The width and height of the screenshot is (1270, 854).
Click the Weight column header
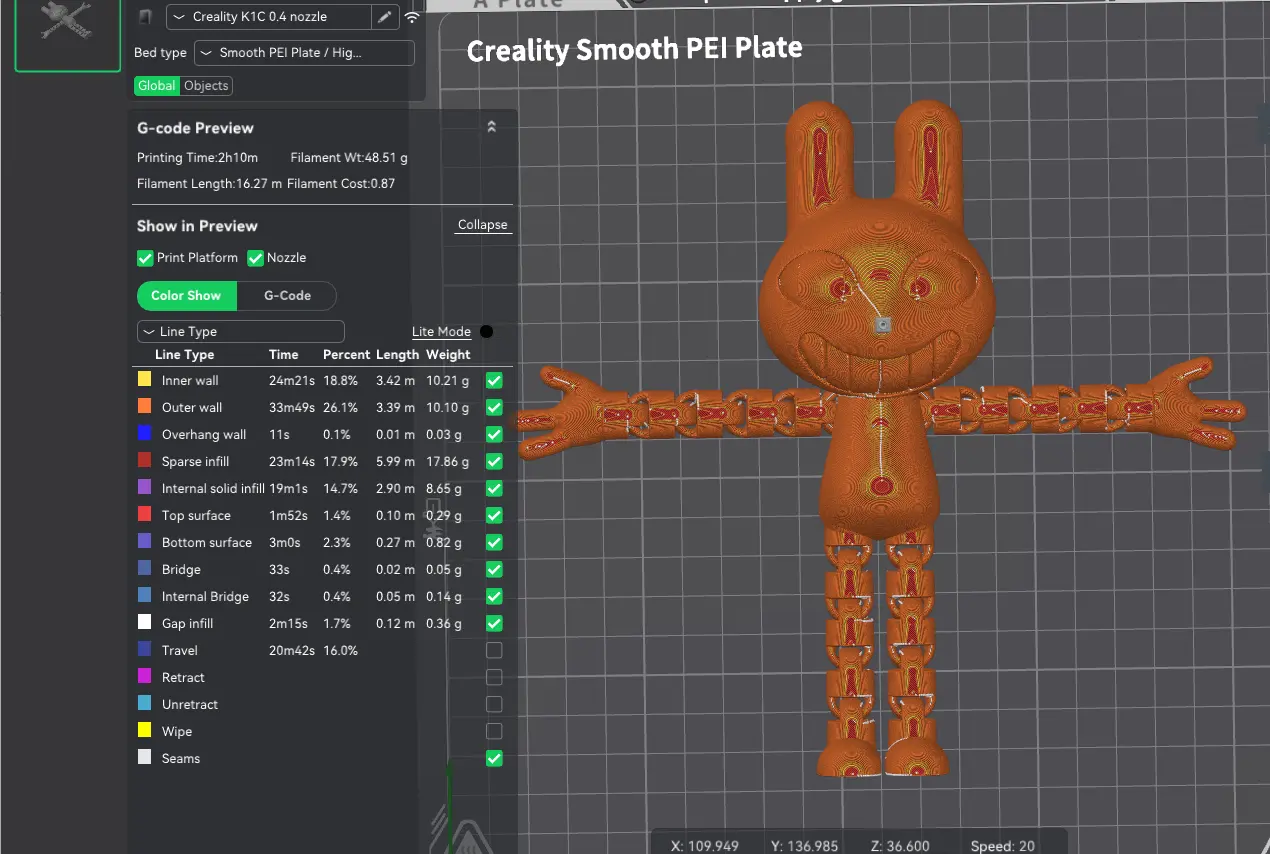point(448,355)
